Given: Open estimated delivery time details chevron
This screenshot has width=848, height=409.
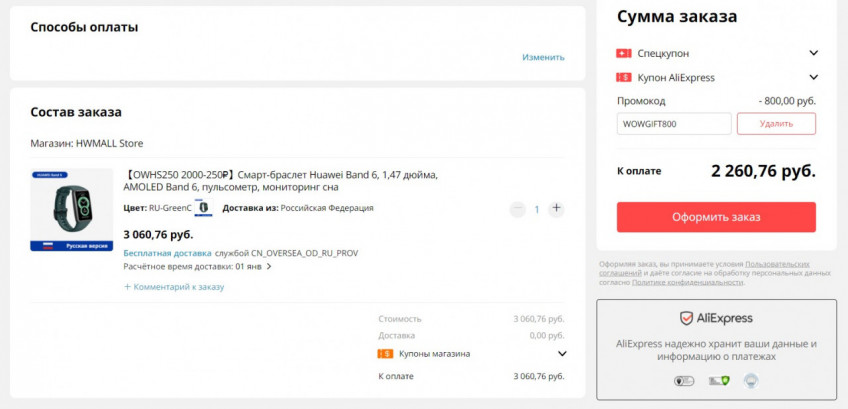Looking at the screenshot, I should click(269, 267).
